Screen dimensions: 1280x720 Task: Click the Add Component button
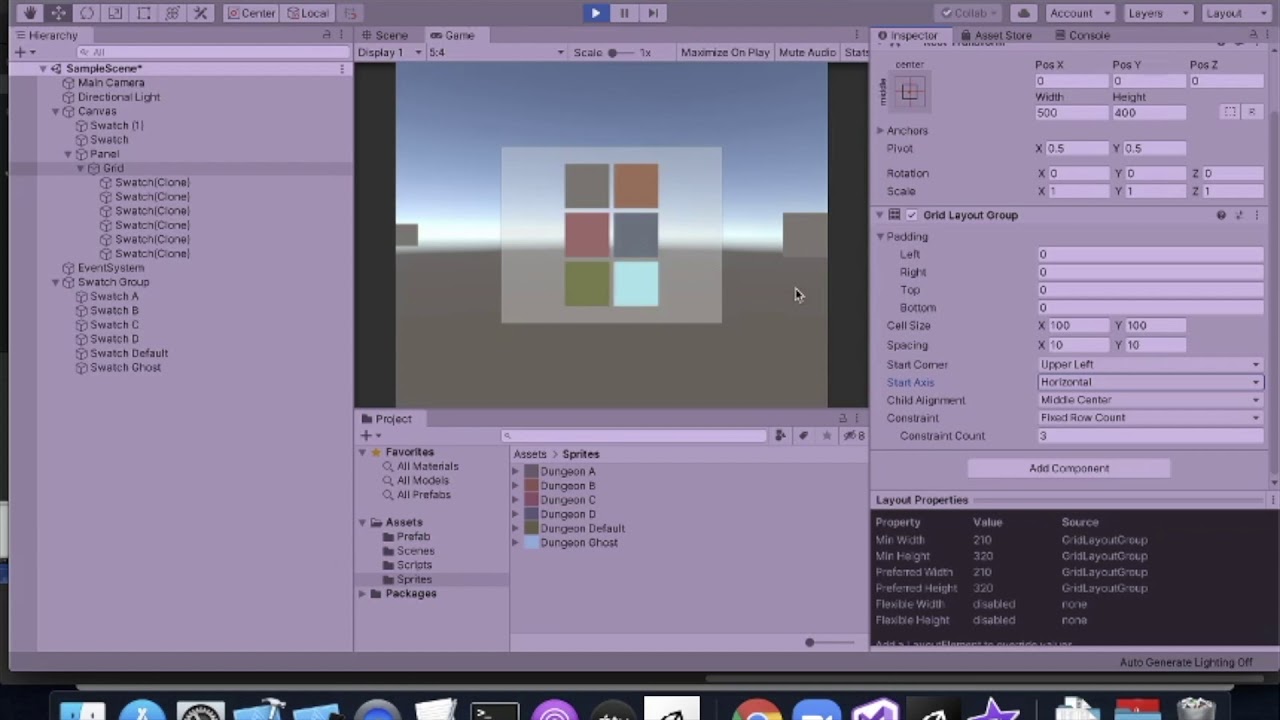coord(1069,468)
